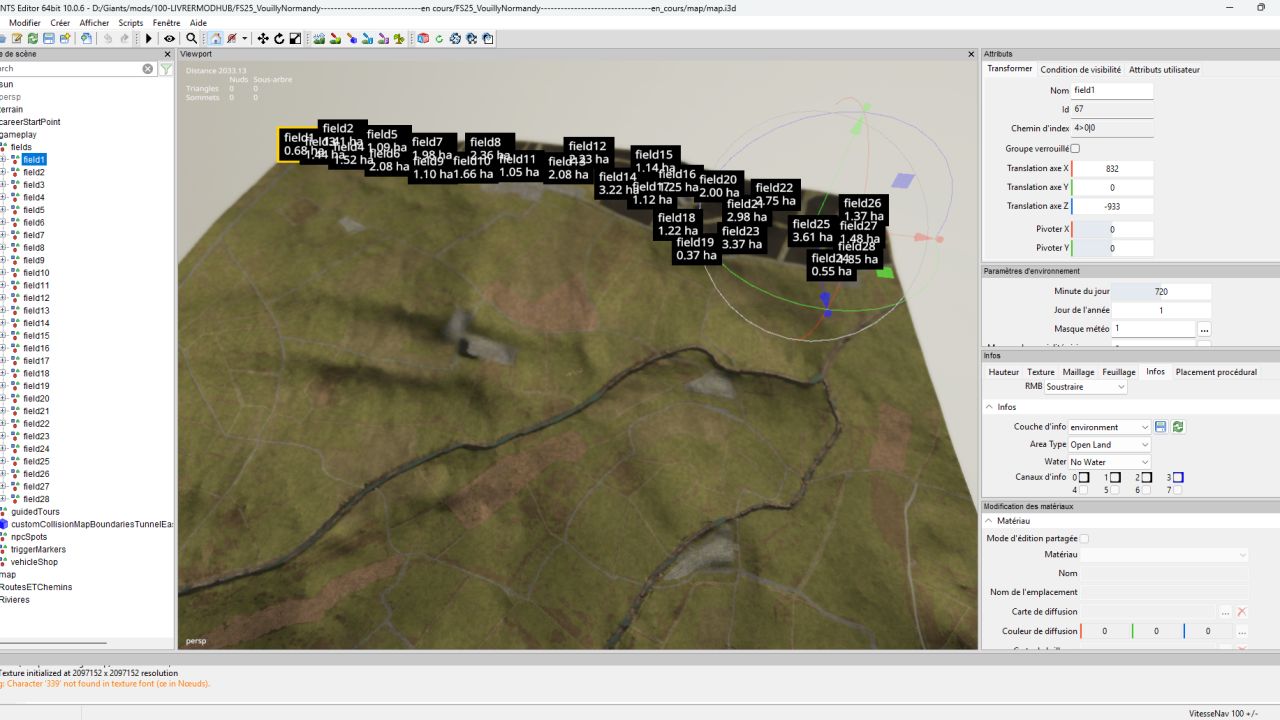This screenshot has height=720, width=1280.
Task: Click the undo arrow in toolbar
Action: point(108,39)
